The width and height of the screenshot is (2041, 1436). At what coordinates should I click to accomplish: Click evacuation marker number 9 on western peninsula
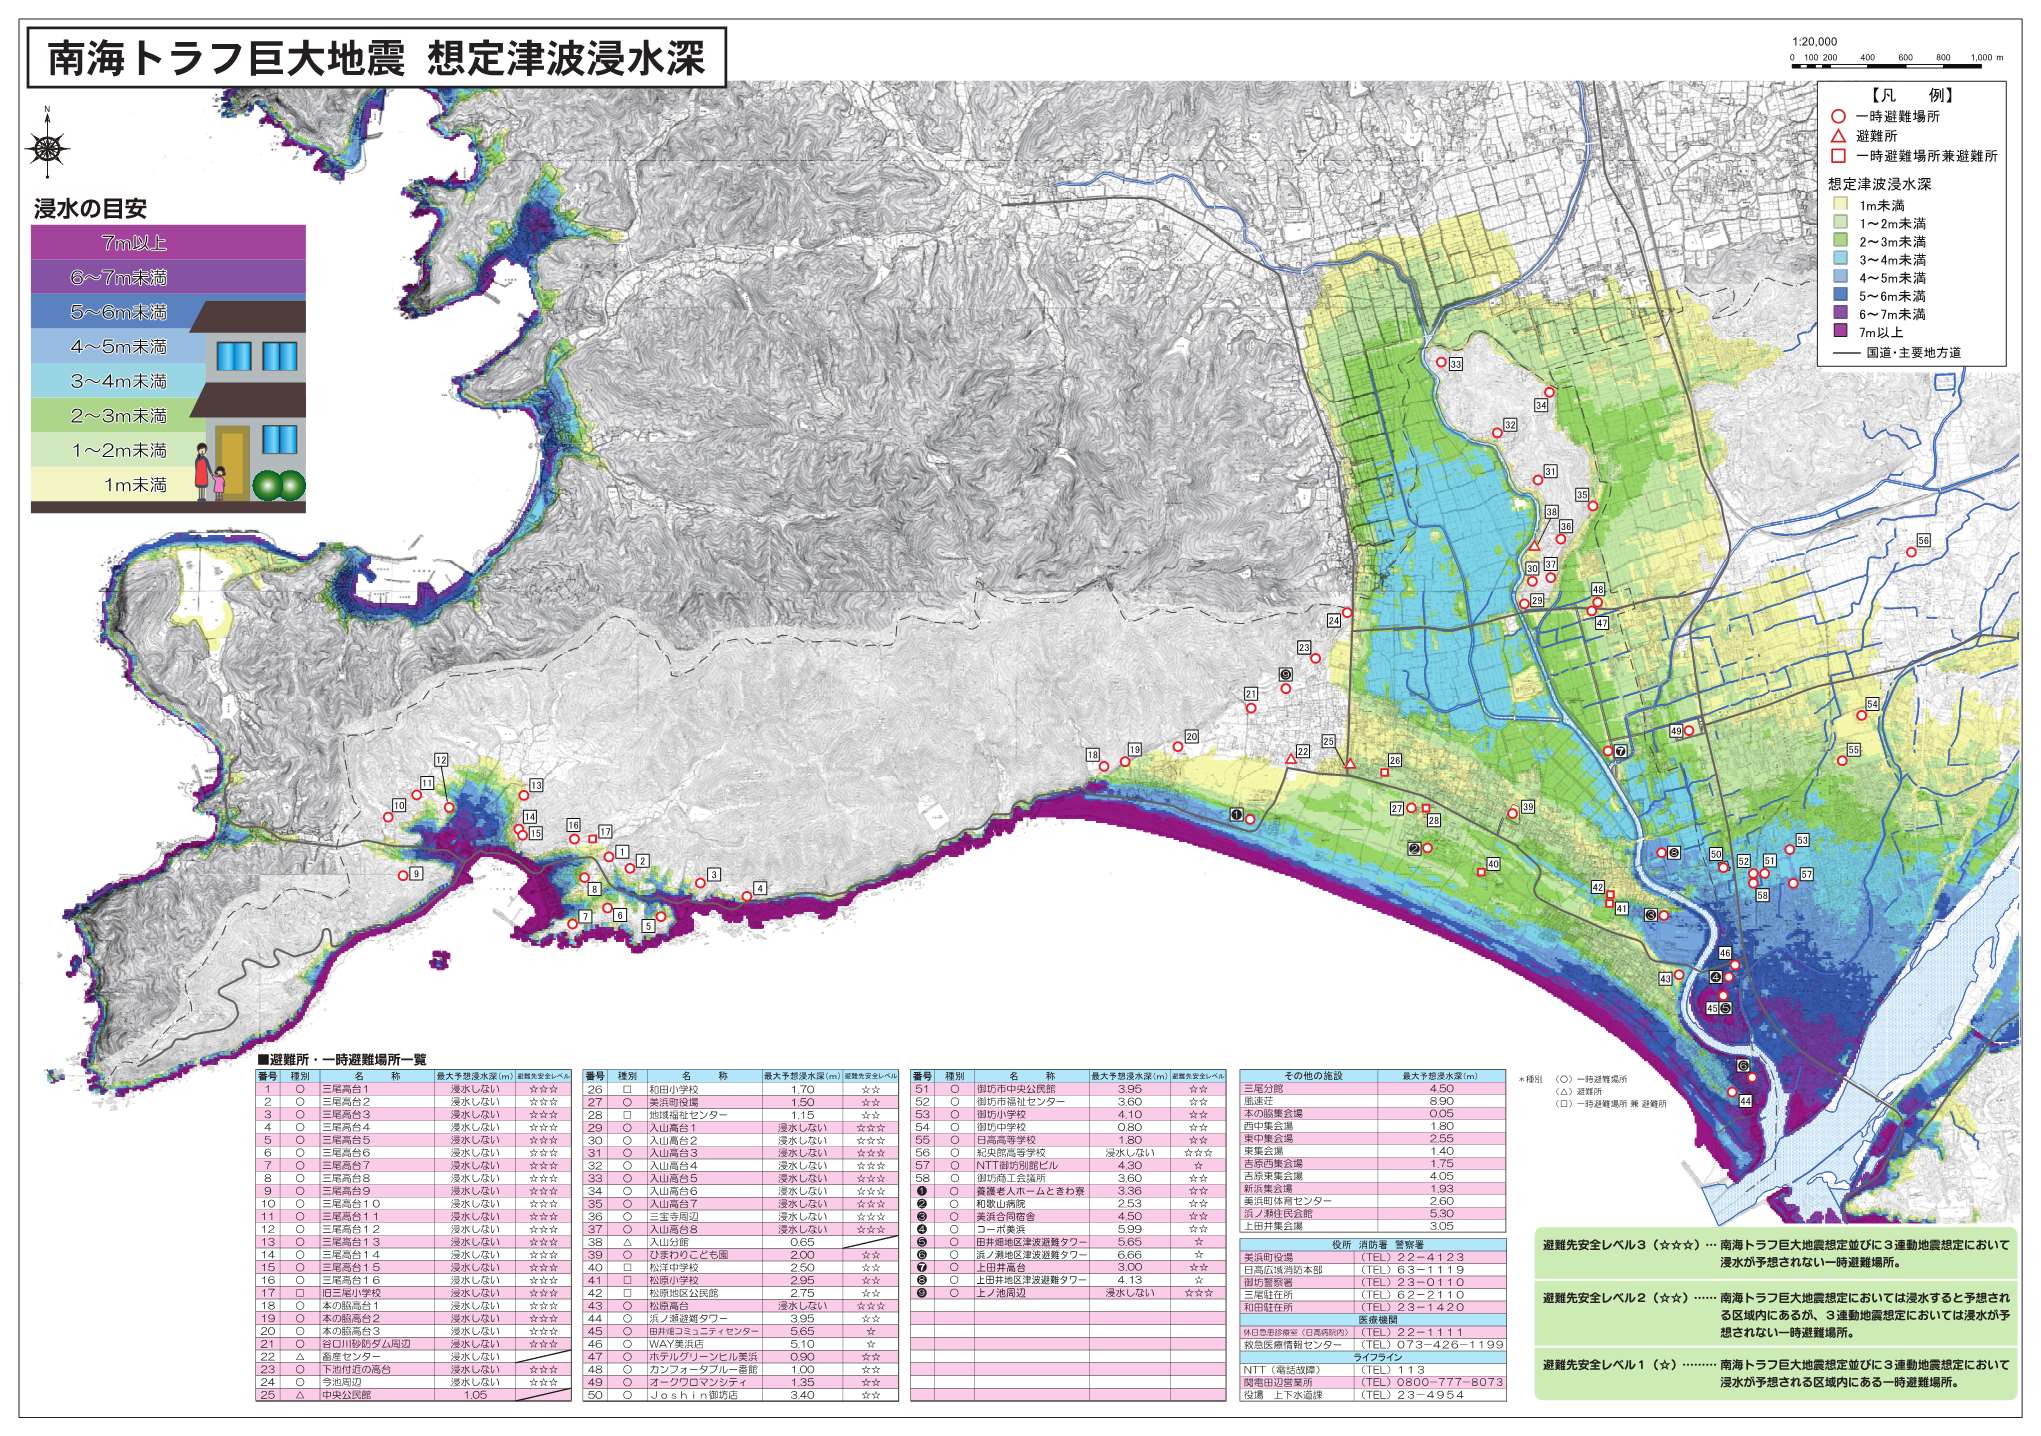pyautogui.click(x=403, y=875)
